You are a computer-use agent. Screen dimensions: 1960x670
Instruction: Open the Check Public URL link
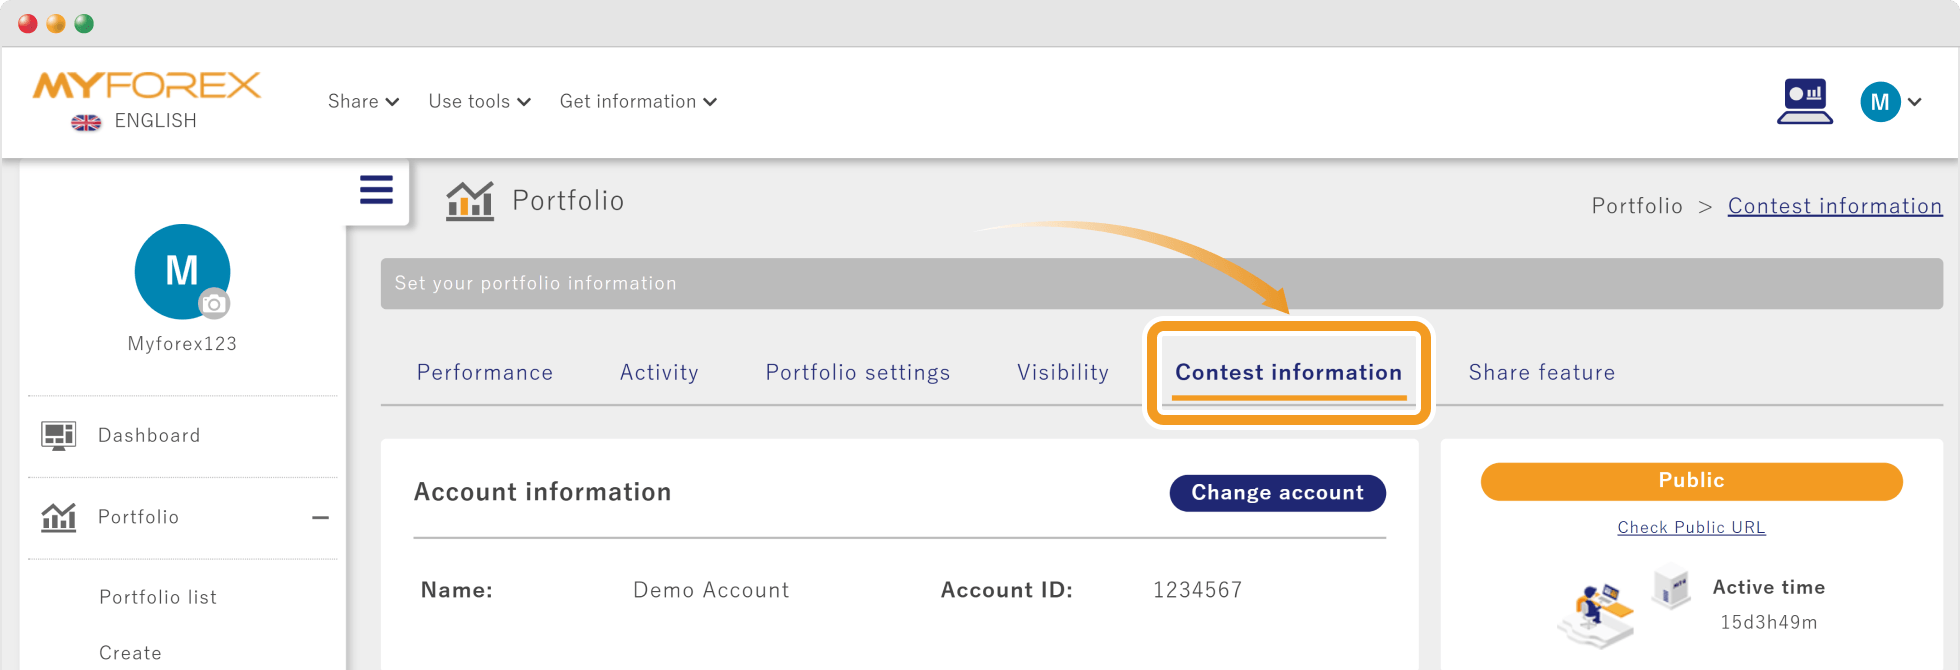pyautogui.click(x=1691, y=527)
